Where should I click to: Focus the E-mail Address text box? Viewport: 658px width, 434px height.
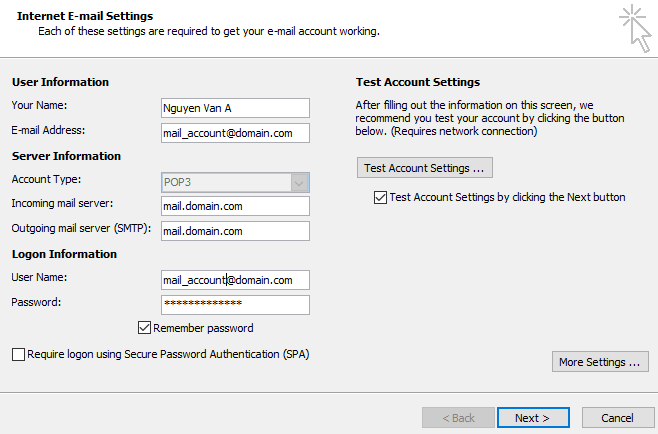pos(235,133)
